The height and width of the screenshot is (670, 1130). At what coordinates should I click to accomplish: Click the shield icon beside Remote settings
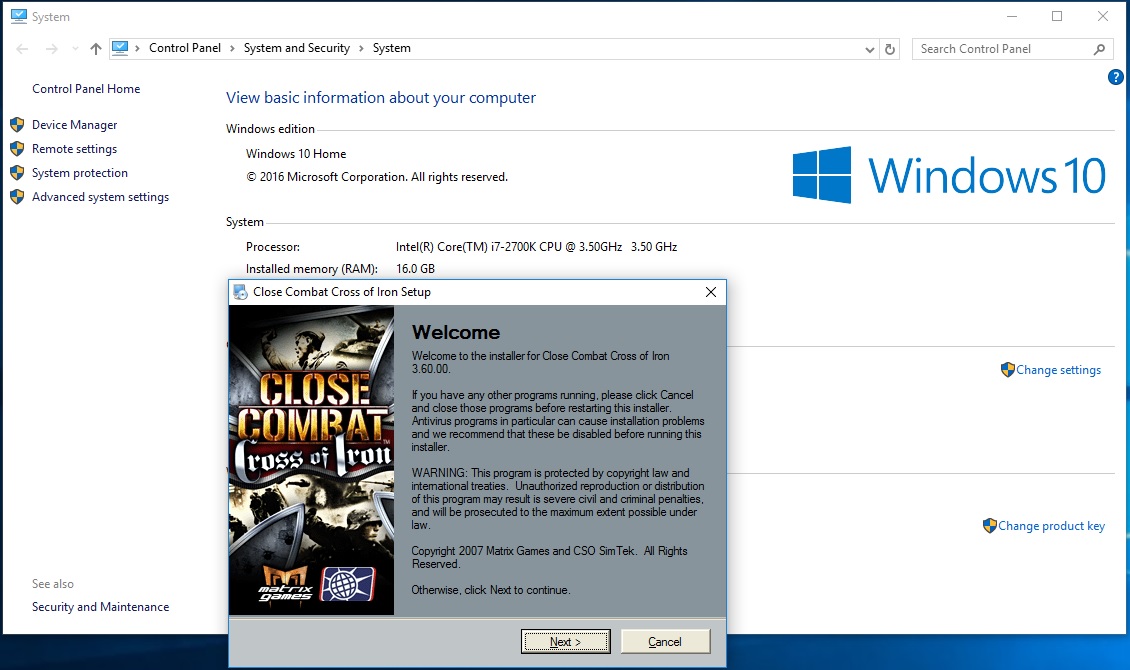tap(17, 148)
